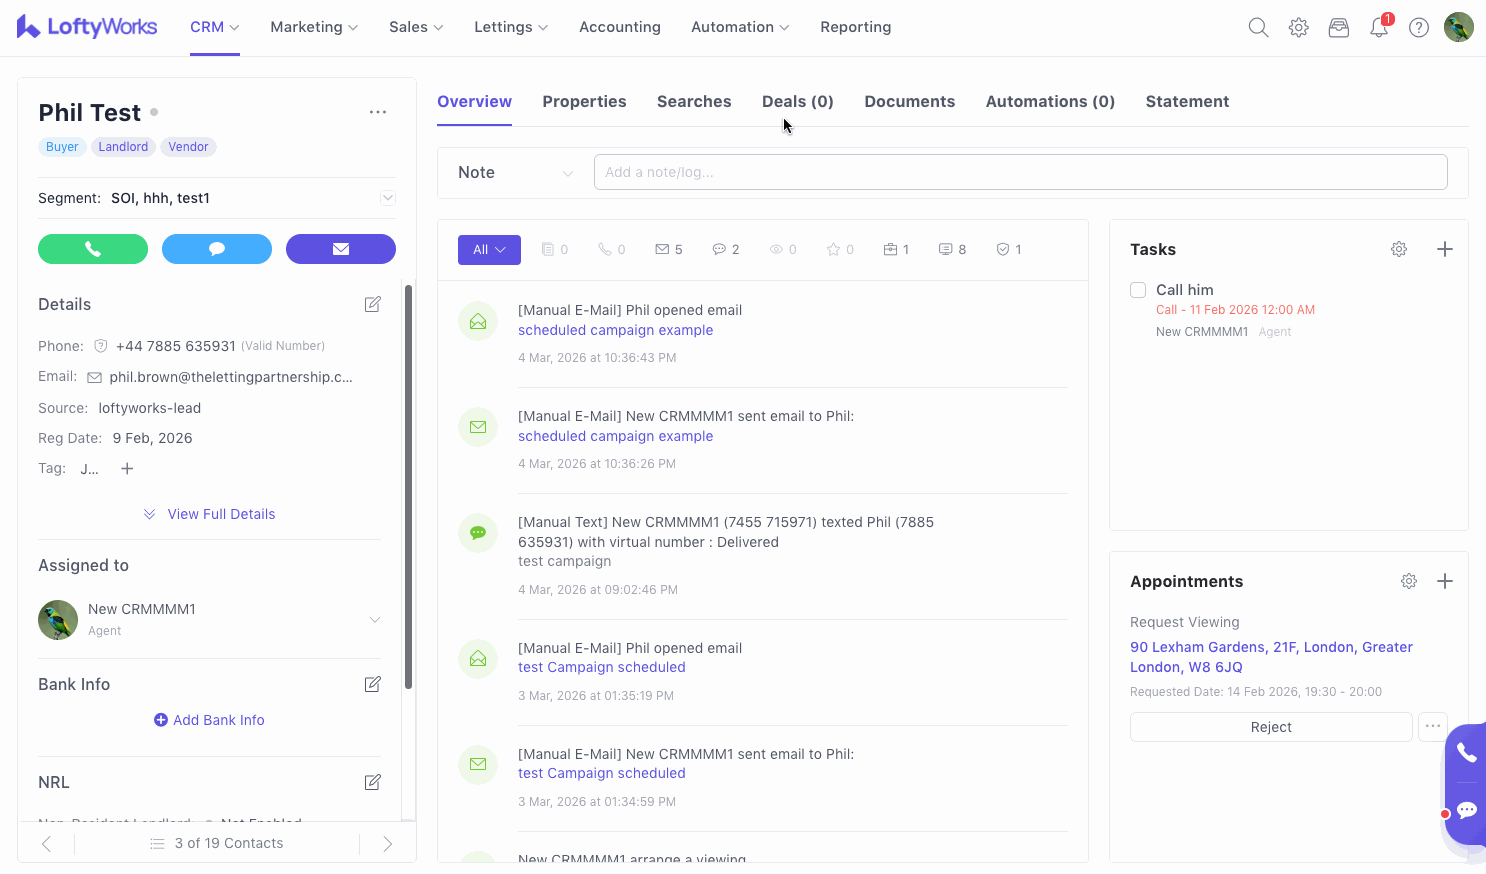Open Appointments settings gear
Screen dimensions: 1486x874
(1408, 582)
